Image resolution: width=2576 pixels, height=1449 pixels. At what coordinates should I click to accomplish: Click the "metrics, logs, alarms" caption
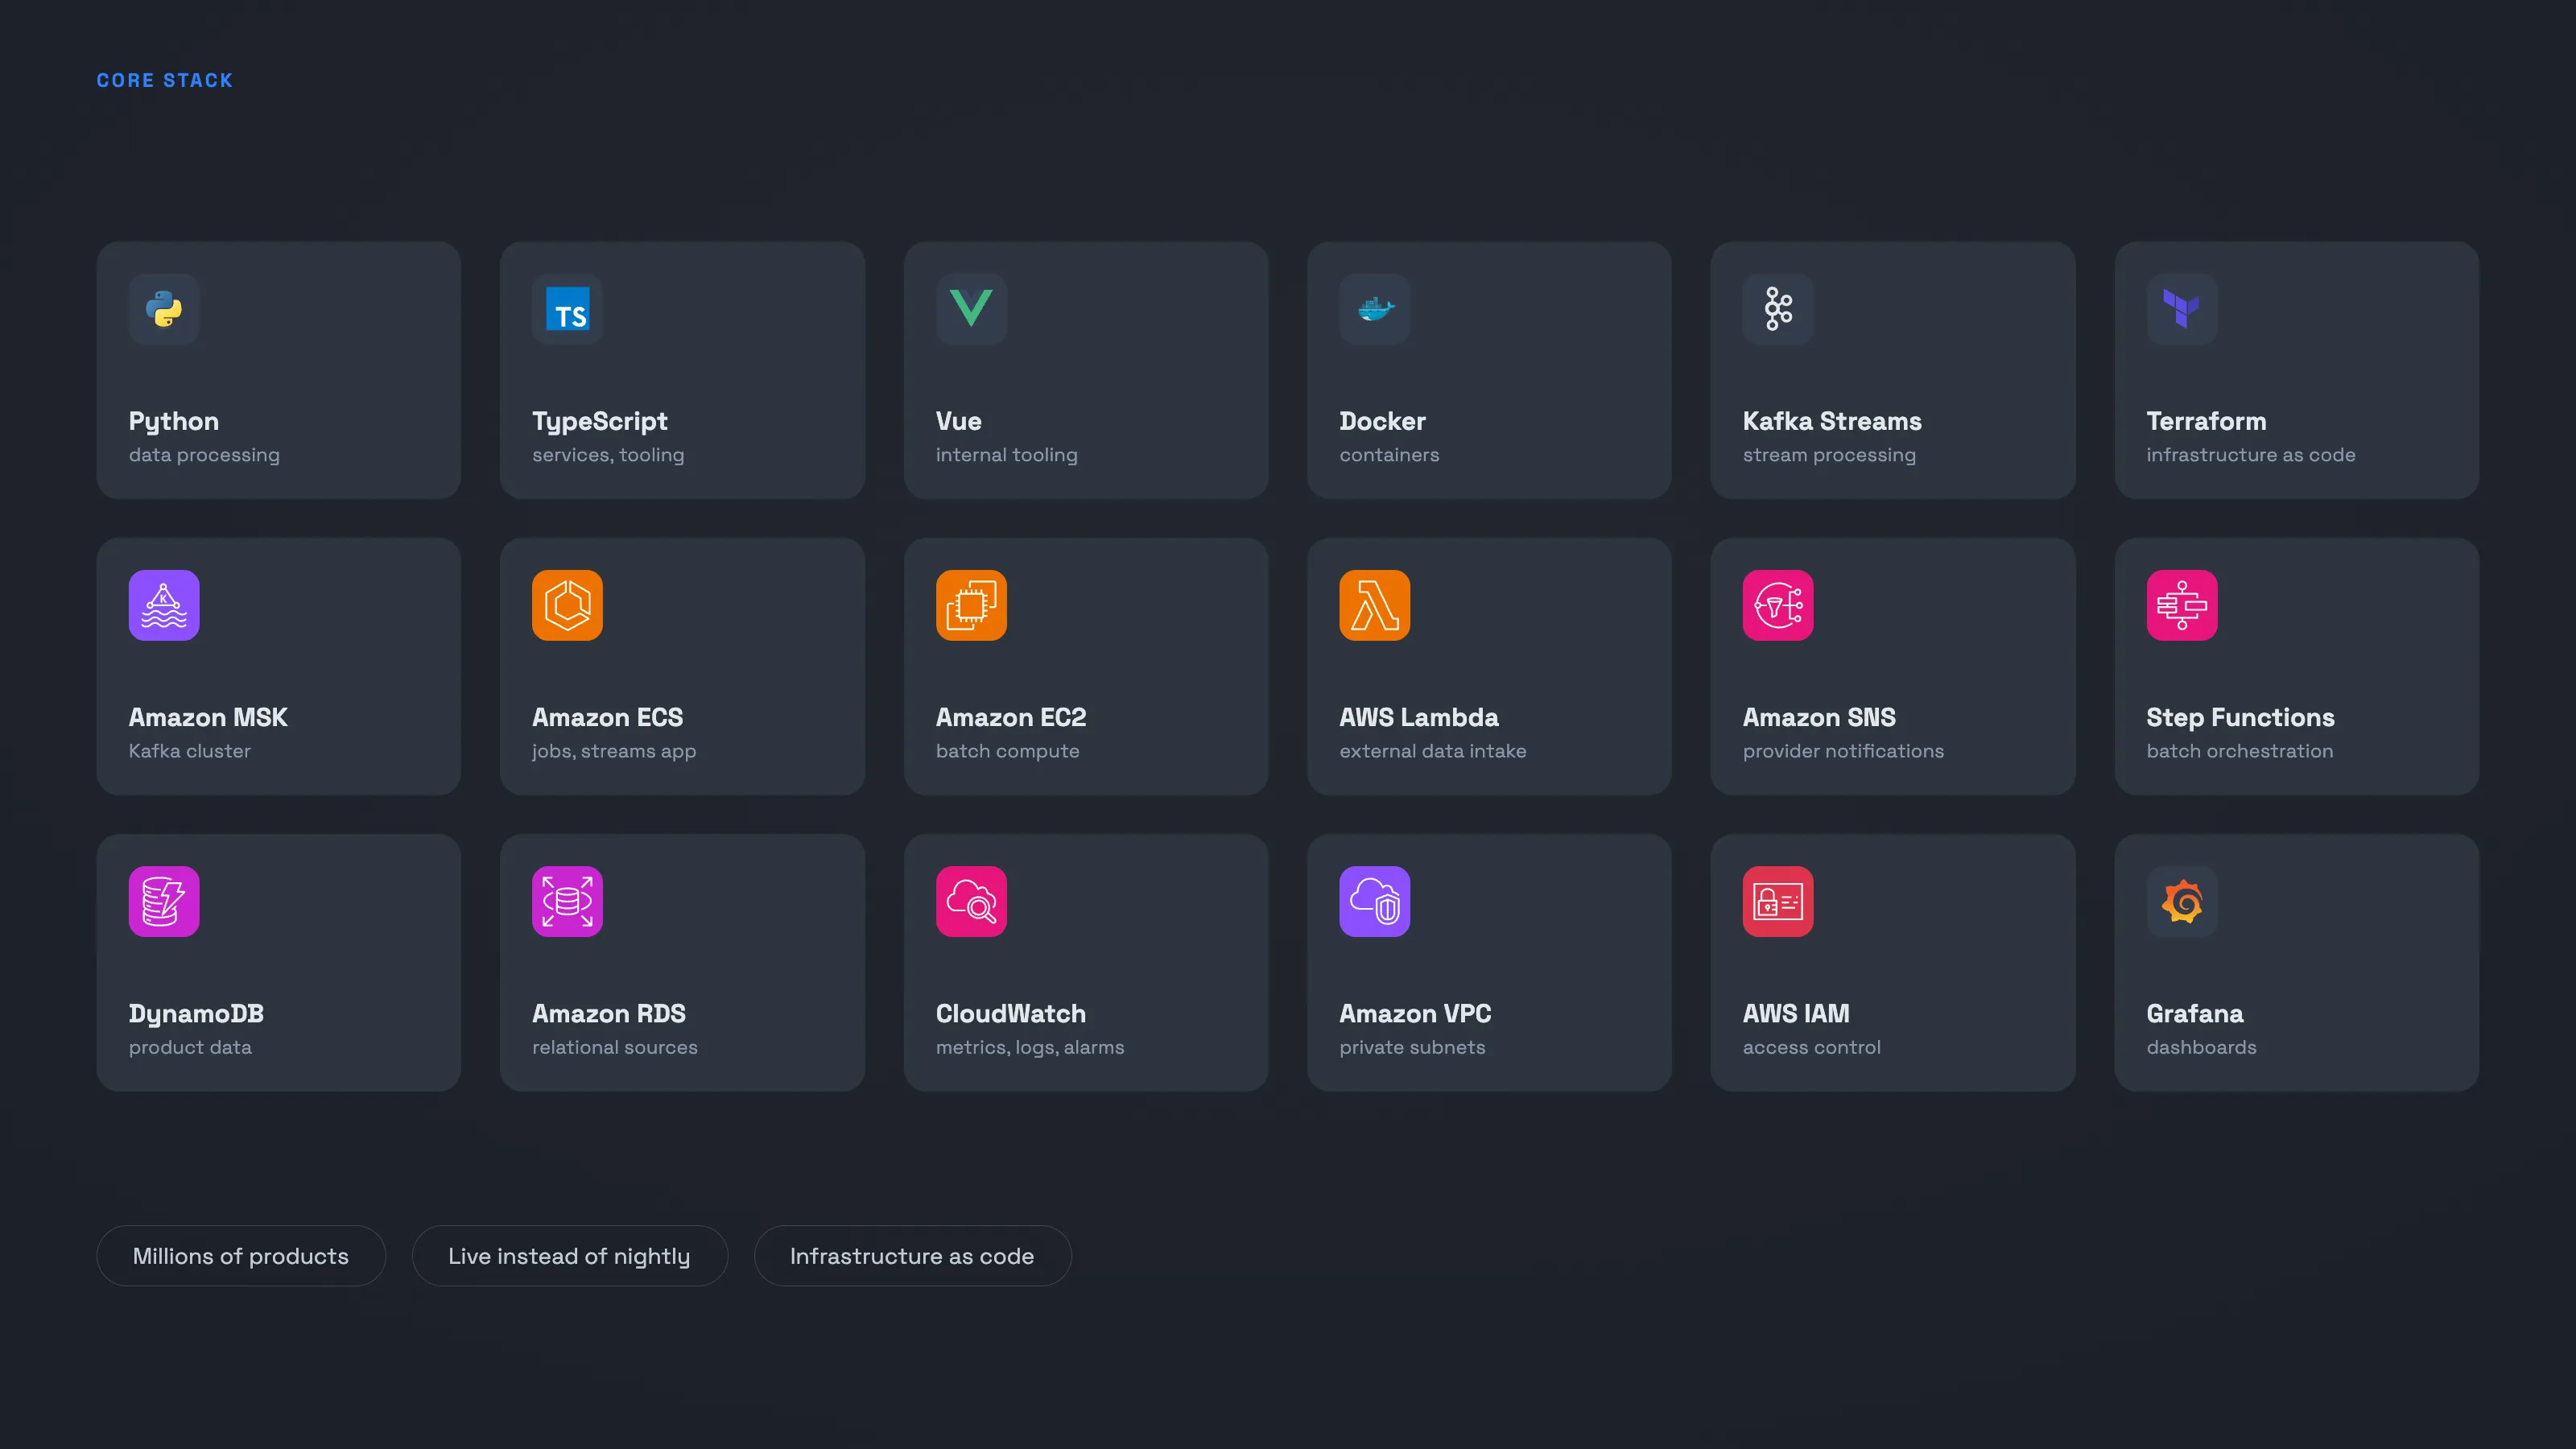click(x=1030, y=1047)
